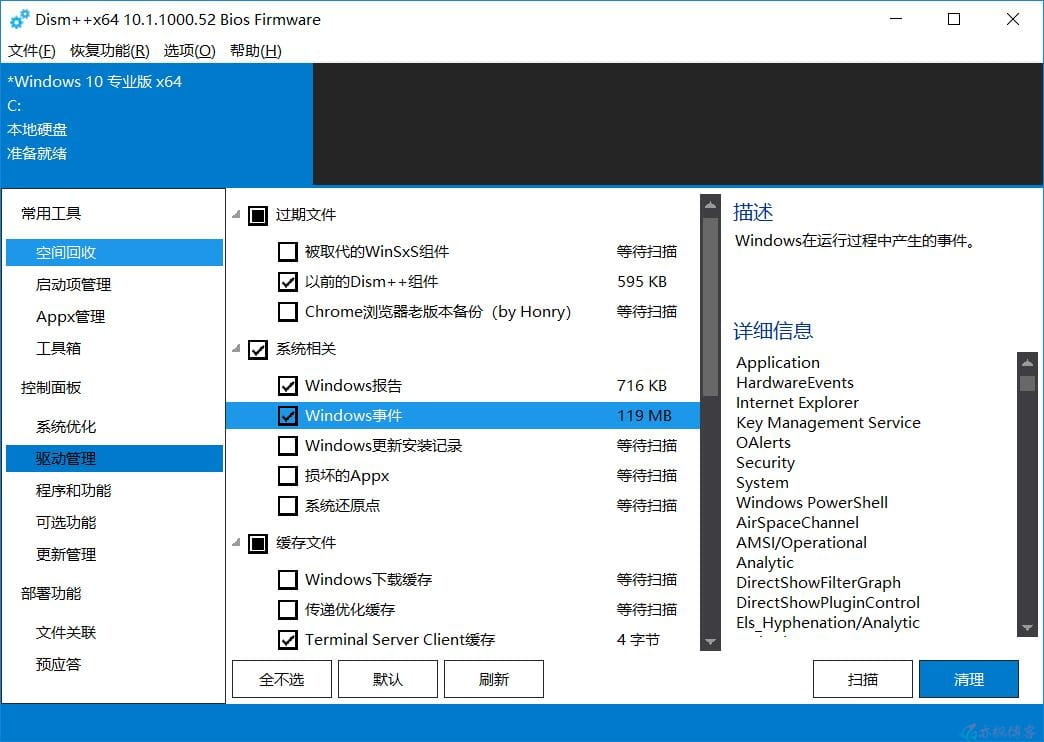Click the 595 KB size value
Screen dimensions: 1044x742
pyautogui.click(x=642, y=282)
